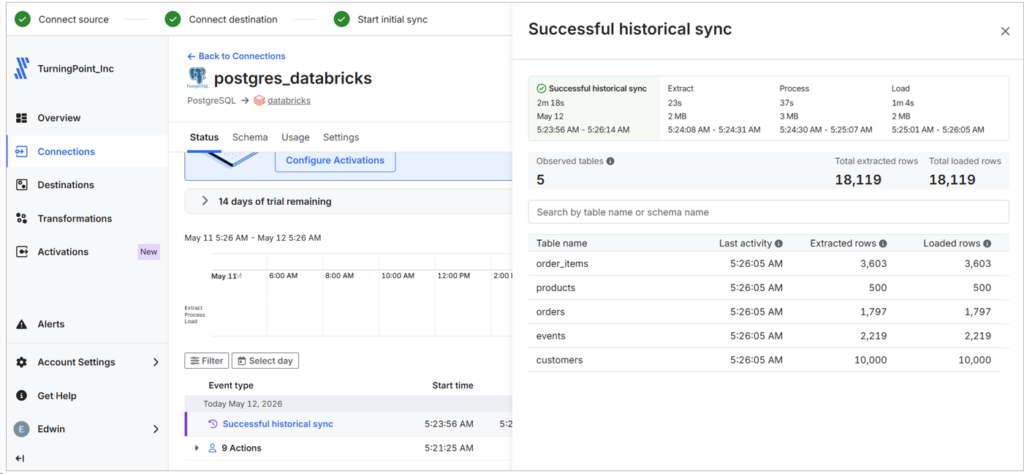Click the Connections arrow icon
This screenshot has width=1024, height=474.
[22, 151]
